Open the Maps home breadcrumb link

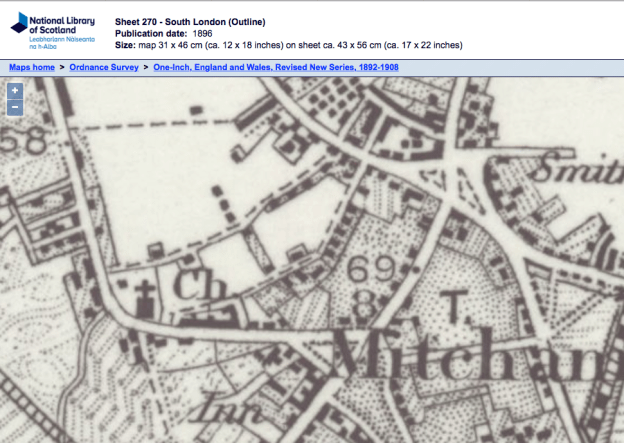point(32,67)
